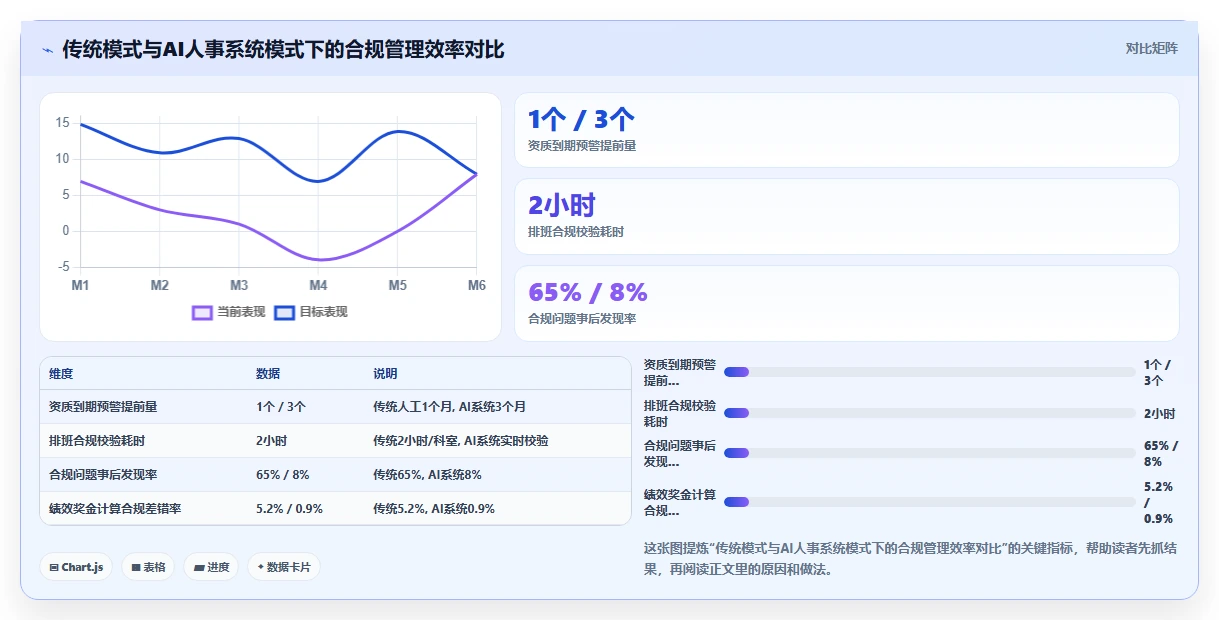Screen dimensions: 1219x620
Task: Click the 5.2% / 0.9% table data cell
Action: click(x=289, y=509)
